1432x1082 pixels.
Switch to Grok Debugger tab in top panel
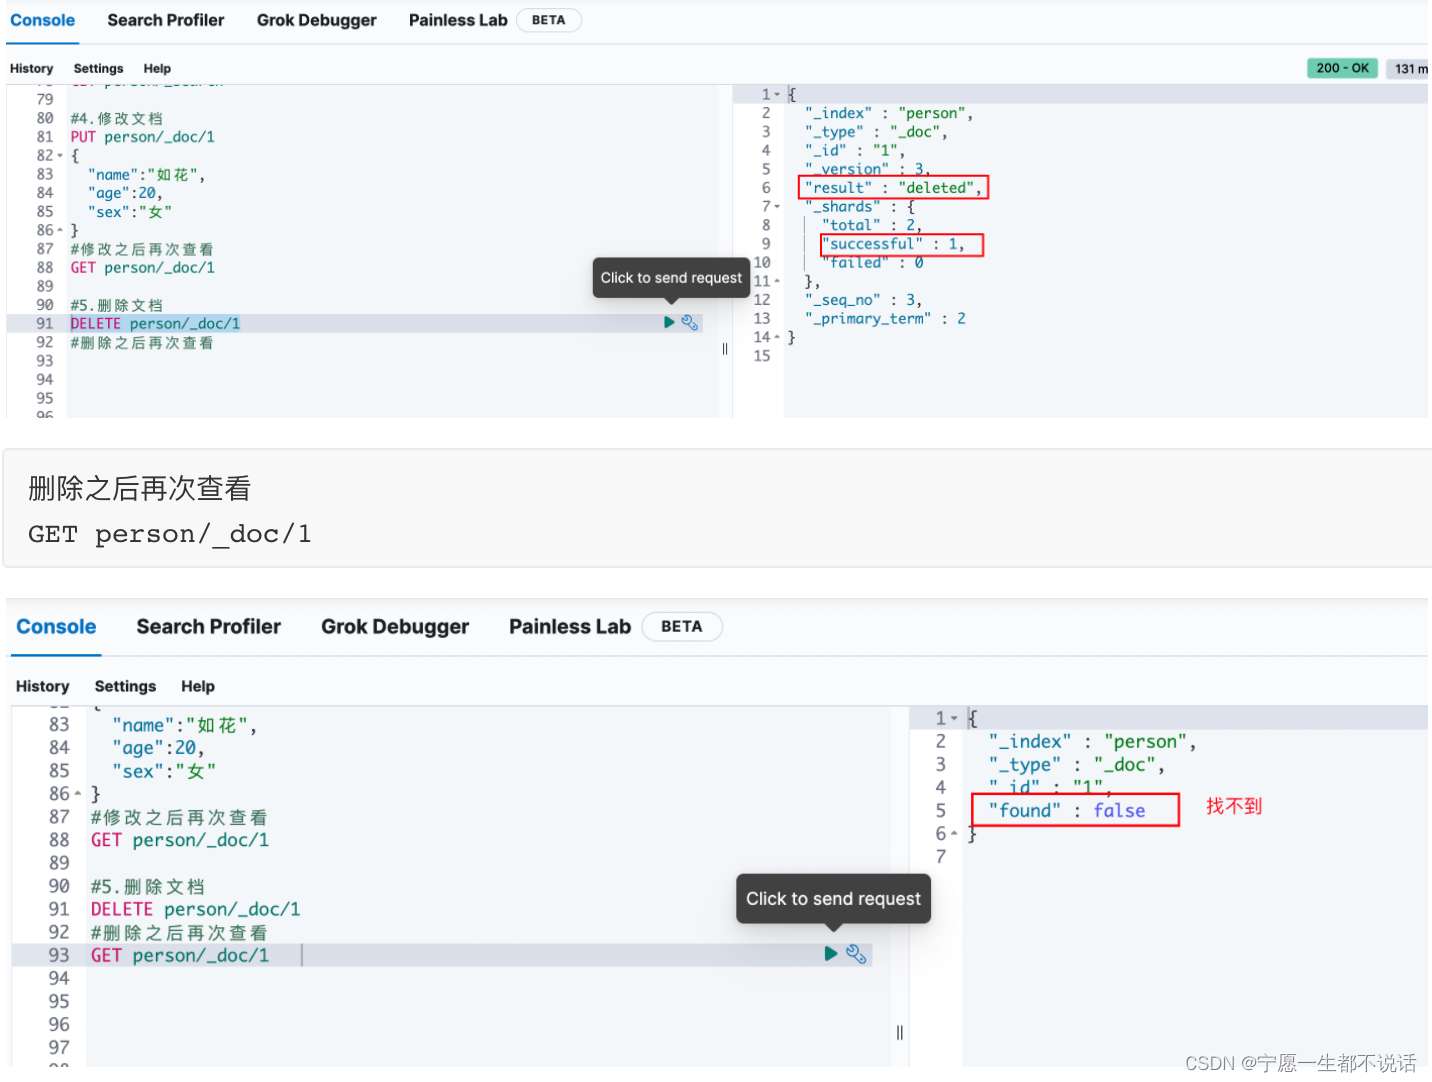tap(316, 20)
